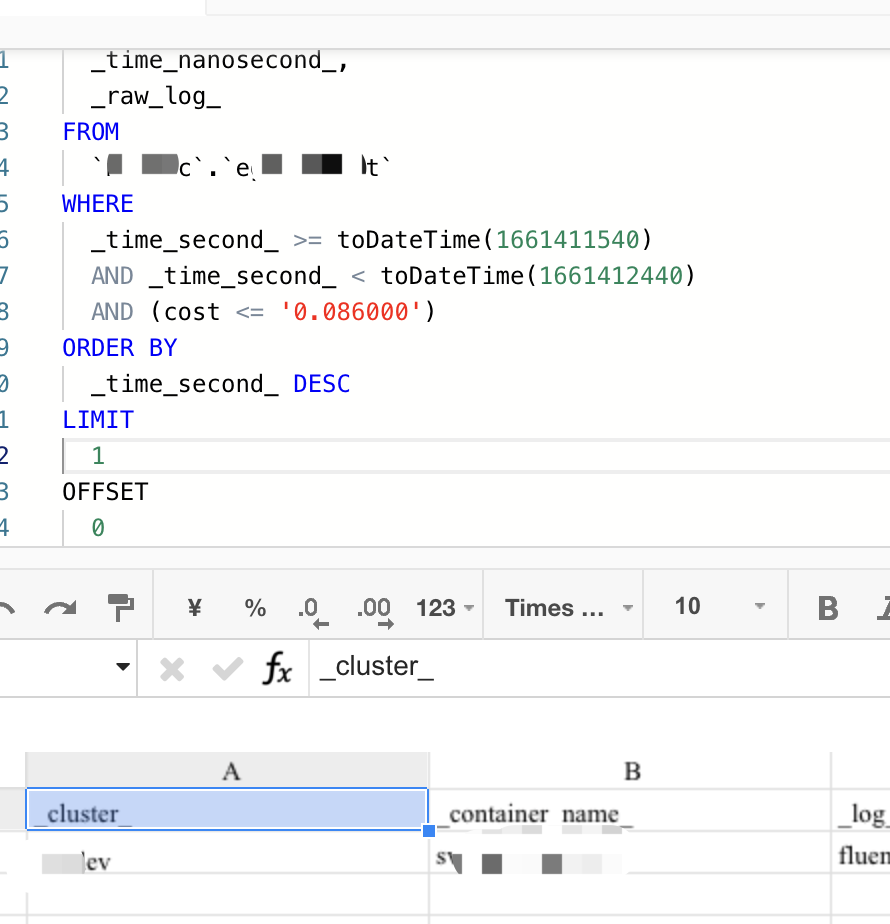Click the redo arrow icon
This screenshot has height=924, width=890.
[60, 608]
